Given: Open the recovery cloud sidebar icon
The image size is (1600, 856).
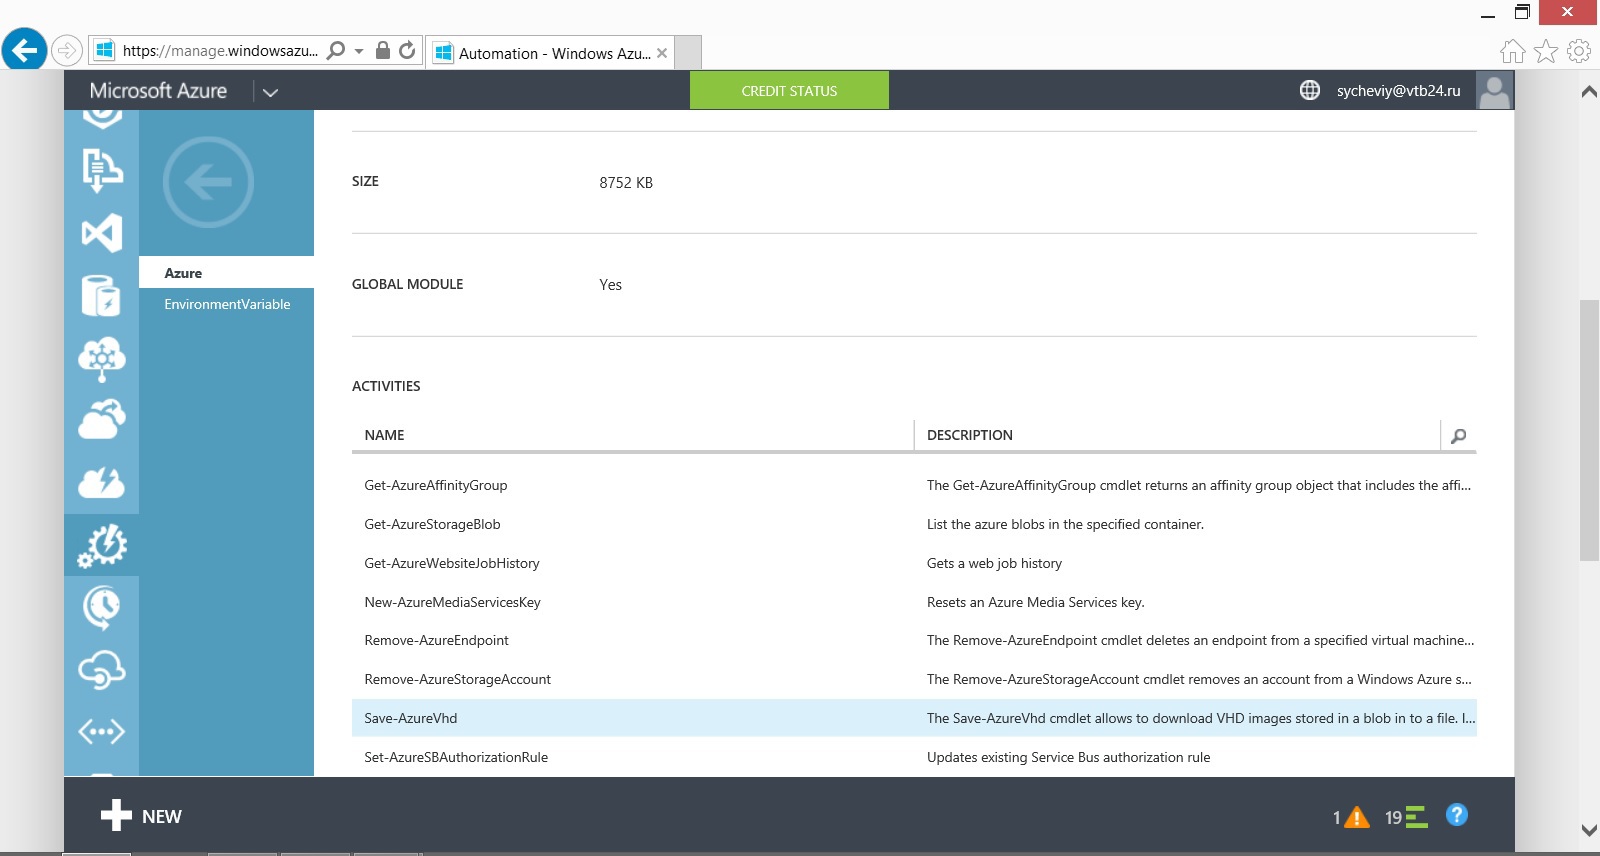Looking at the screenshot, I should (x=102, y=669).
